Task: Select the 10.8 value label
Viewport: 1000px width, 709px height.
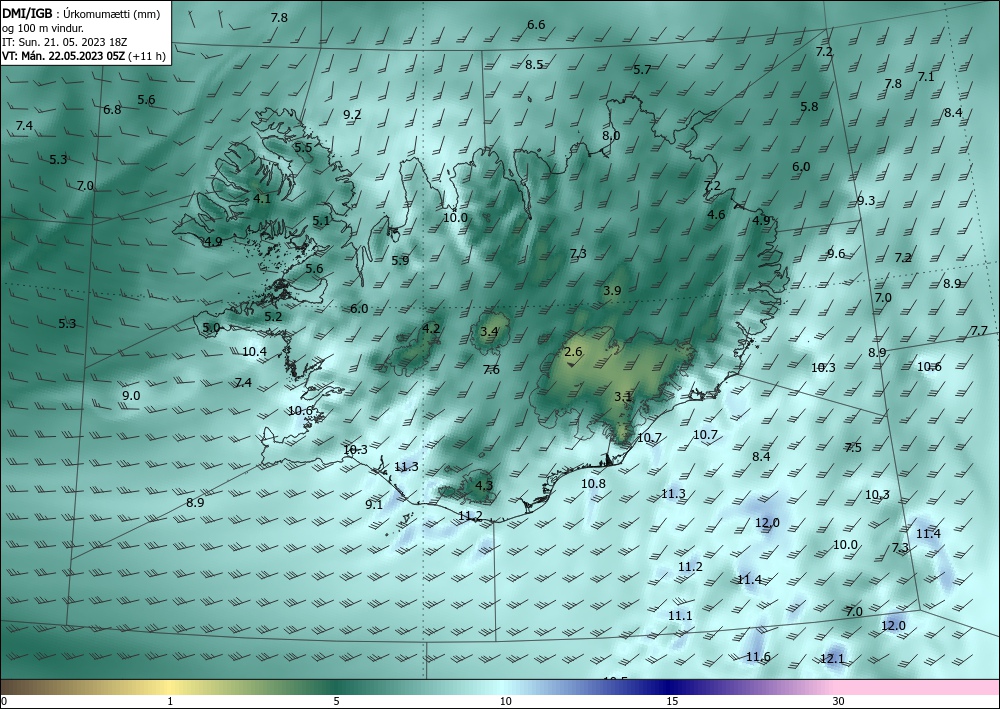Action: [593, 483]
